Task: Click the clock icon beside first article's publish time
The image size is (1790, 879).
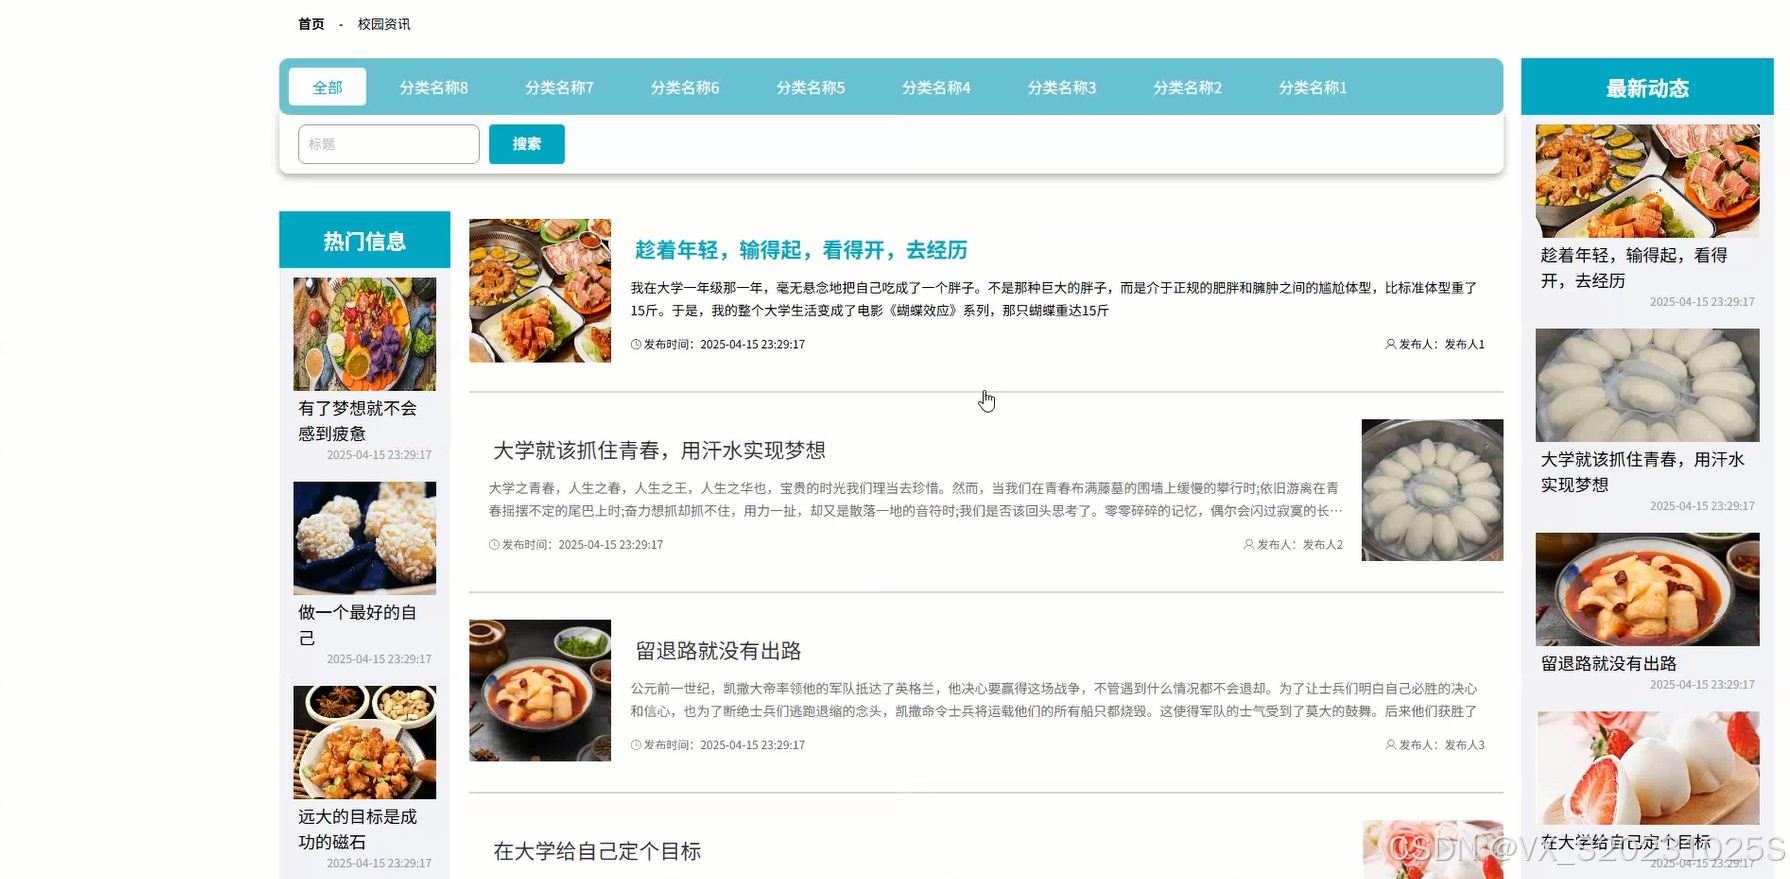Action: 636,344
